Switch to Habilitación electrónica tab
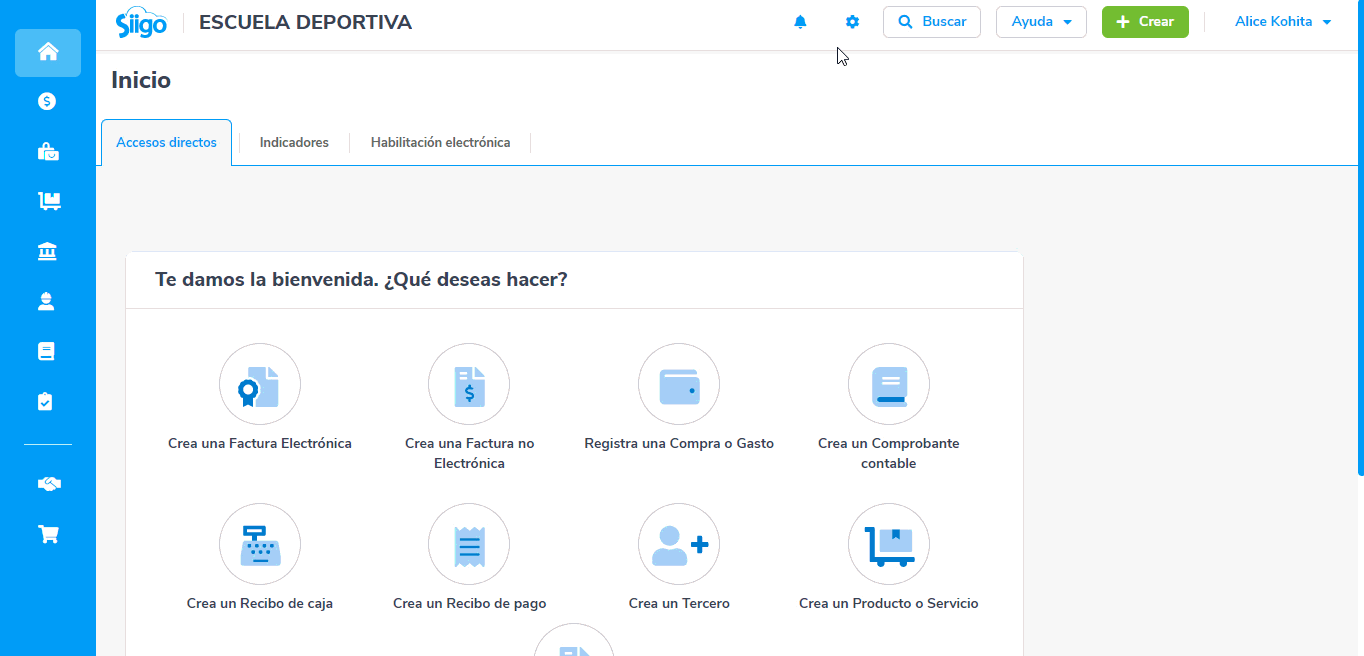Viewport: 1364px width, 656px height. pos(440,143)
